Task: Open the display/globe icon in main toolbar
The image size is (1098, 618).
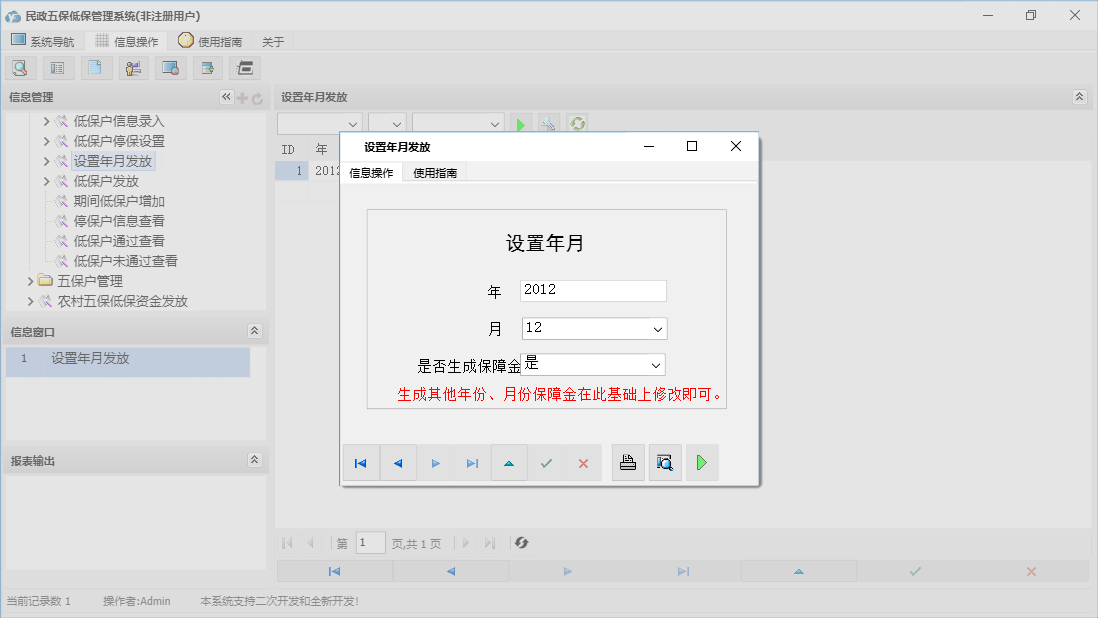Action: 170,67
